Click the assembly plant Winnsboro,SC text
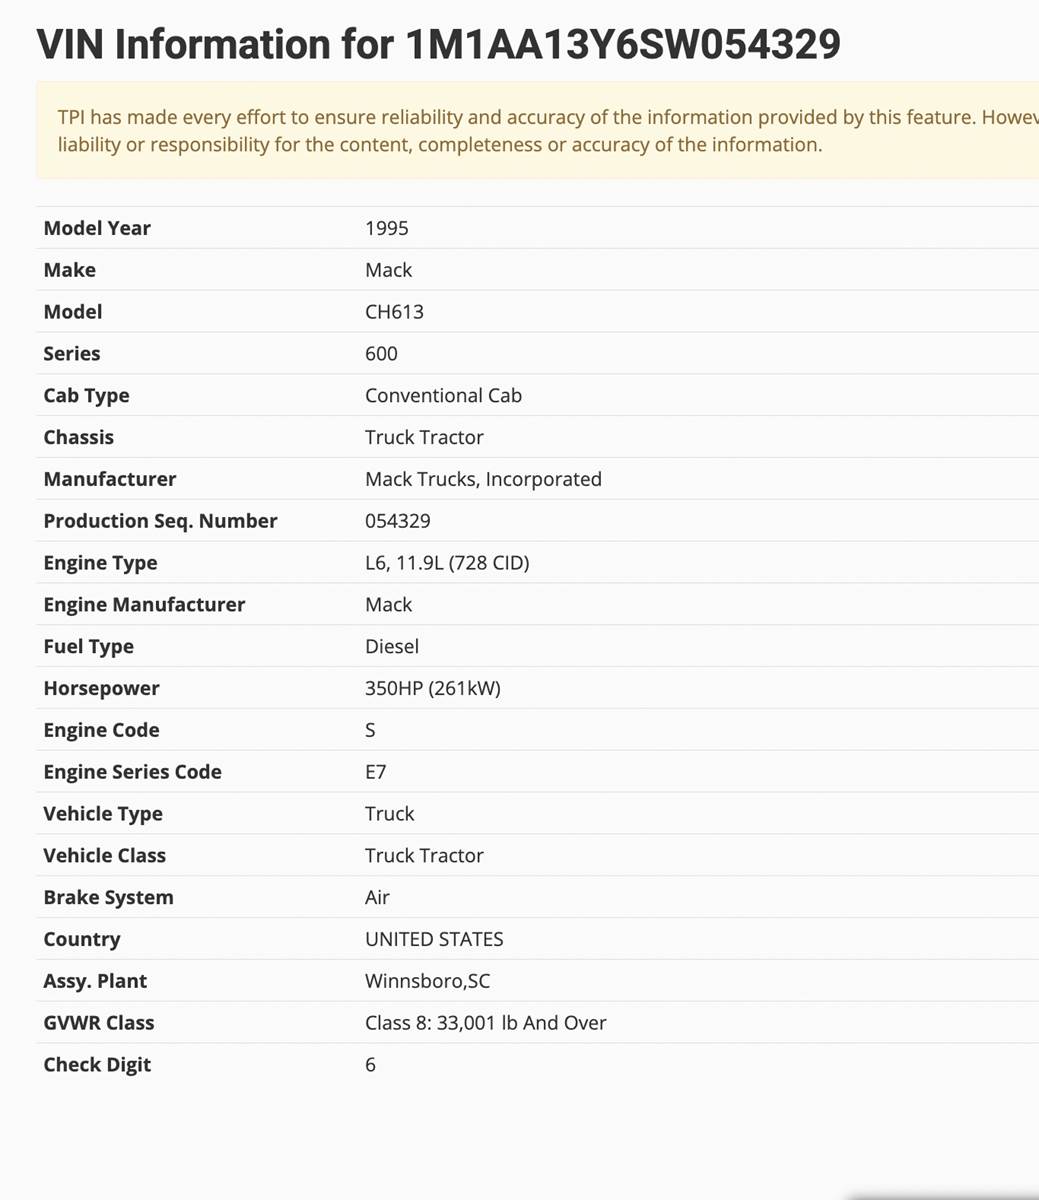The image size is (1039, 1200). [x=428, y=981]
